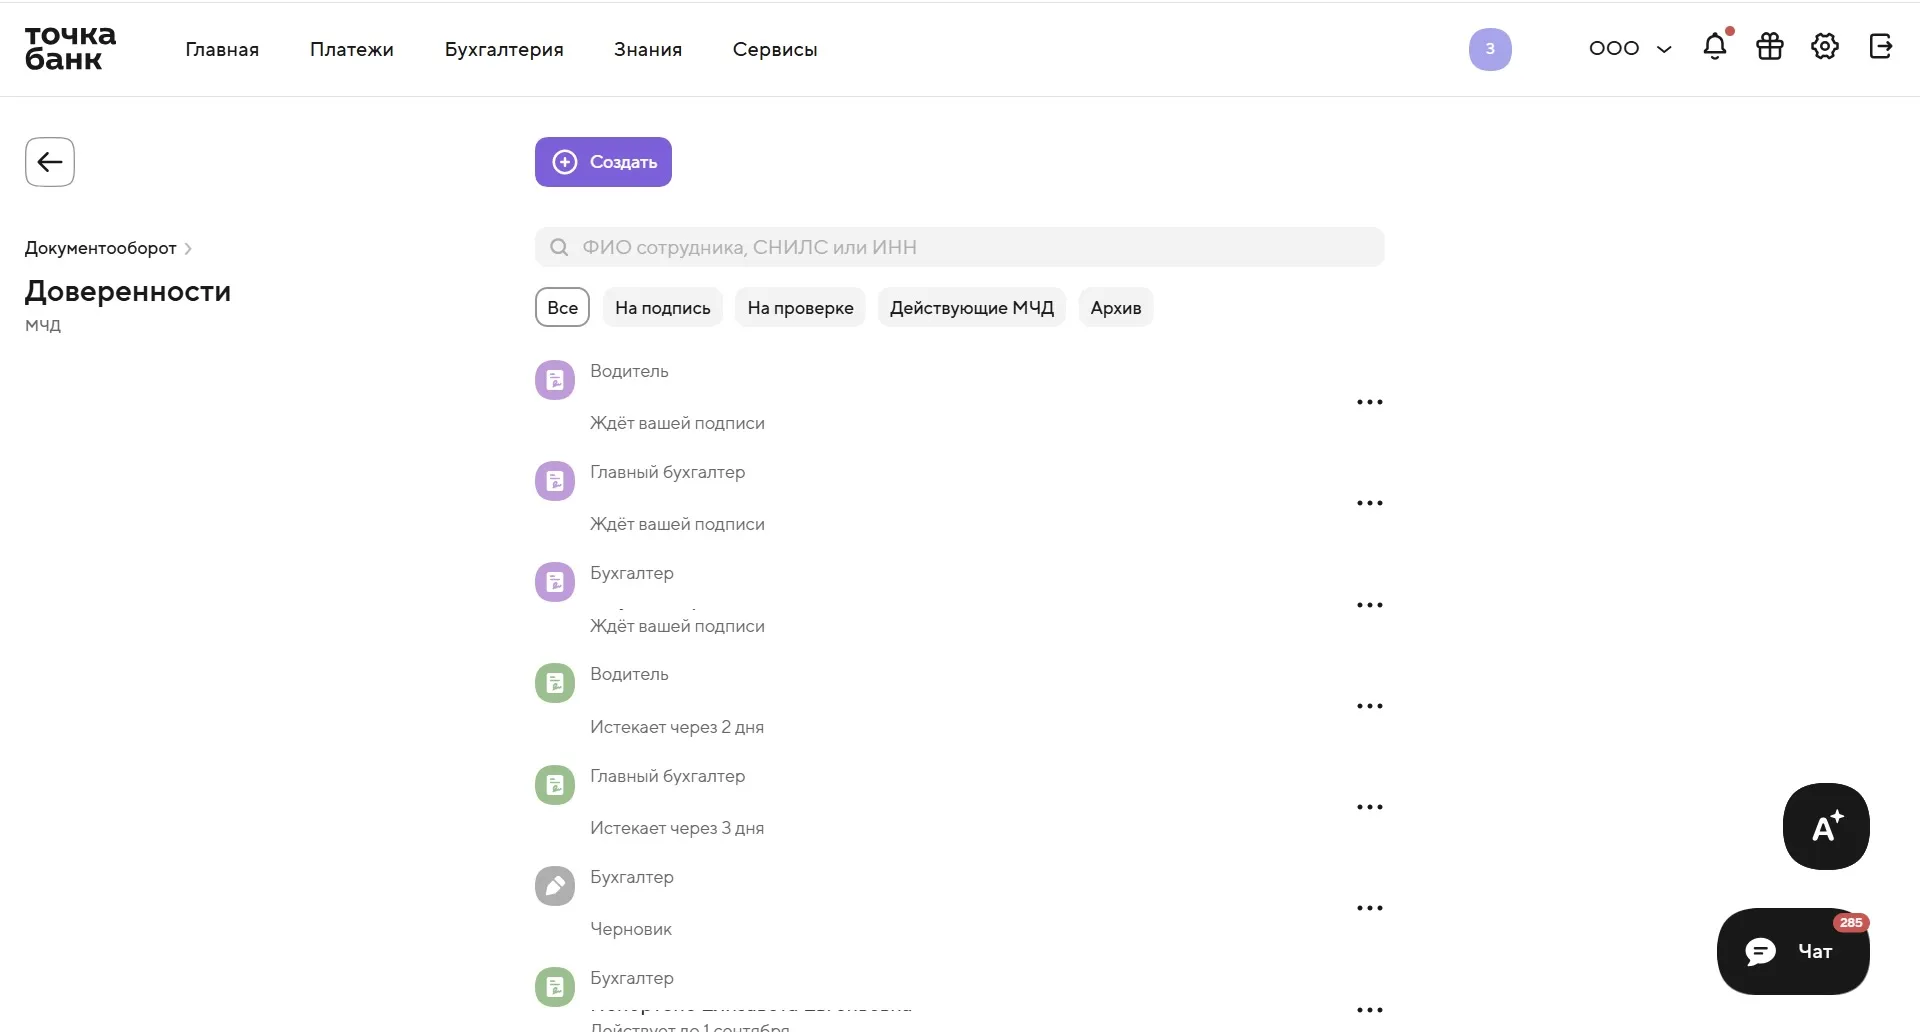
Task: Click the Истекает через 3 дня status
Action: 677,828
